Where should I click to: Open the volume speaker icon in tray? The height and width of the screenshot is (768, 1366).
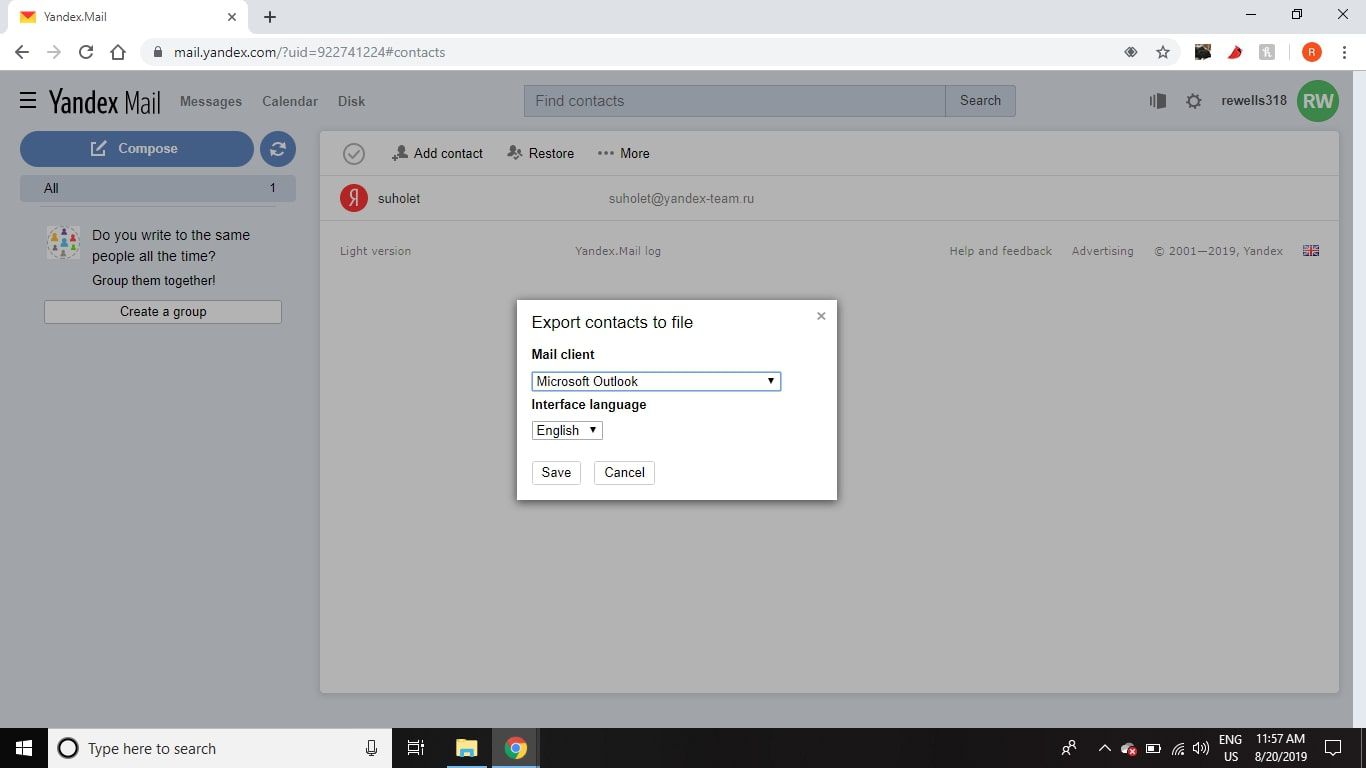coord(1201,748)
